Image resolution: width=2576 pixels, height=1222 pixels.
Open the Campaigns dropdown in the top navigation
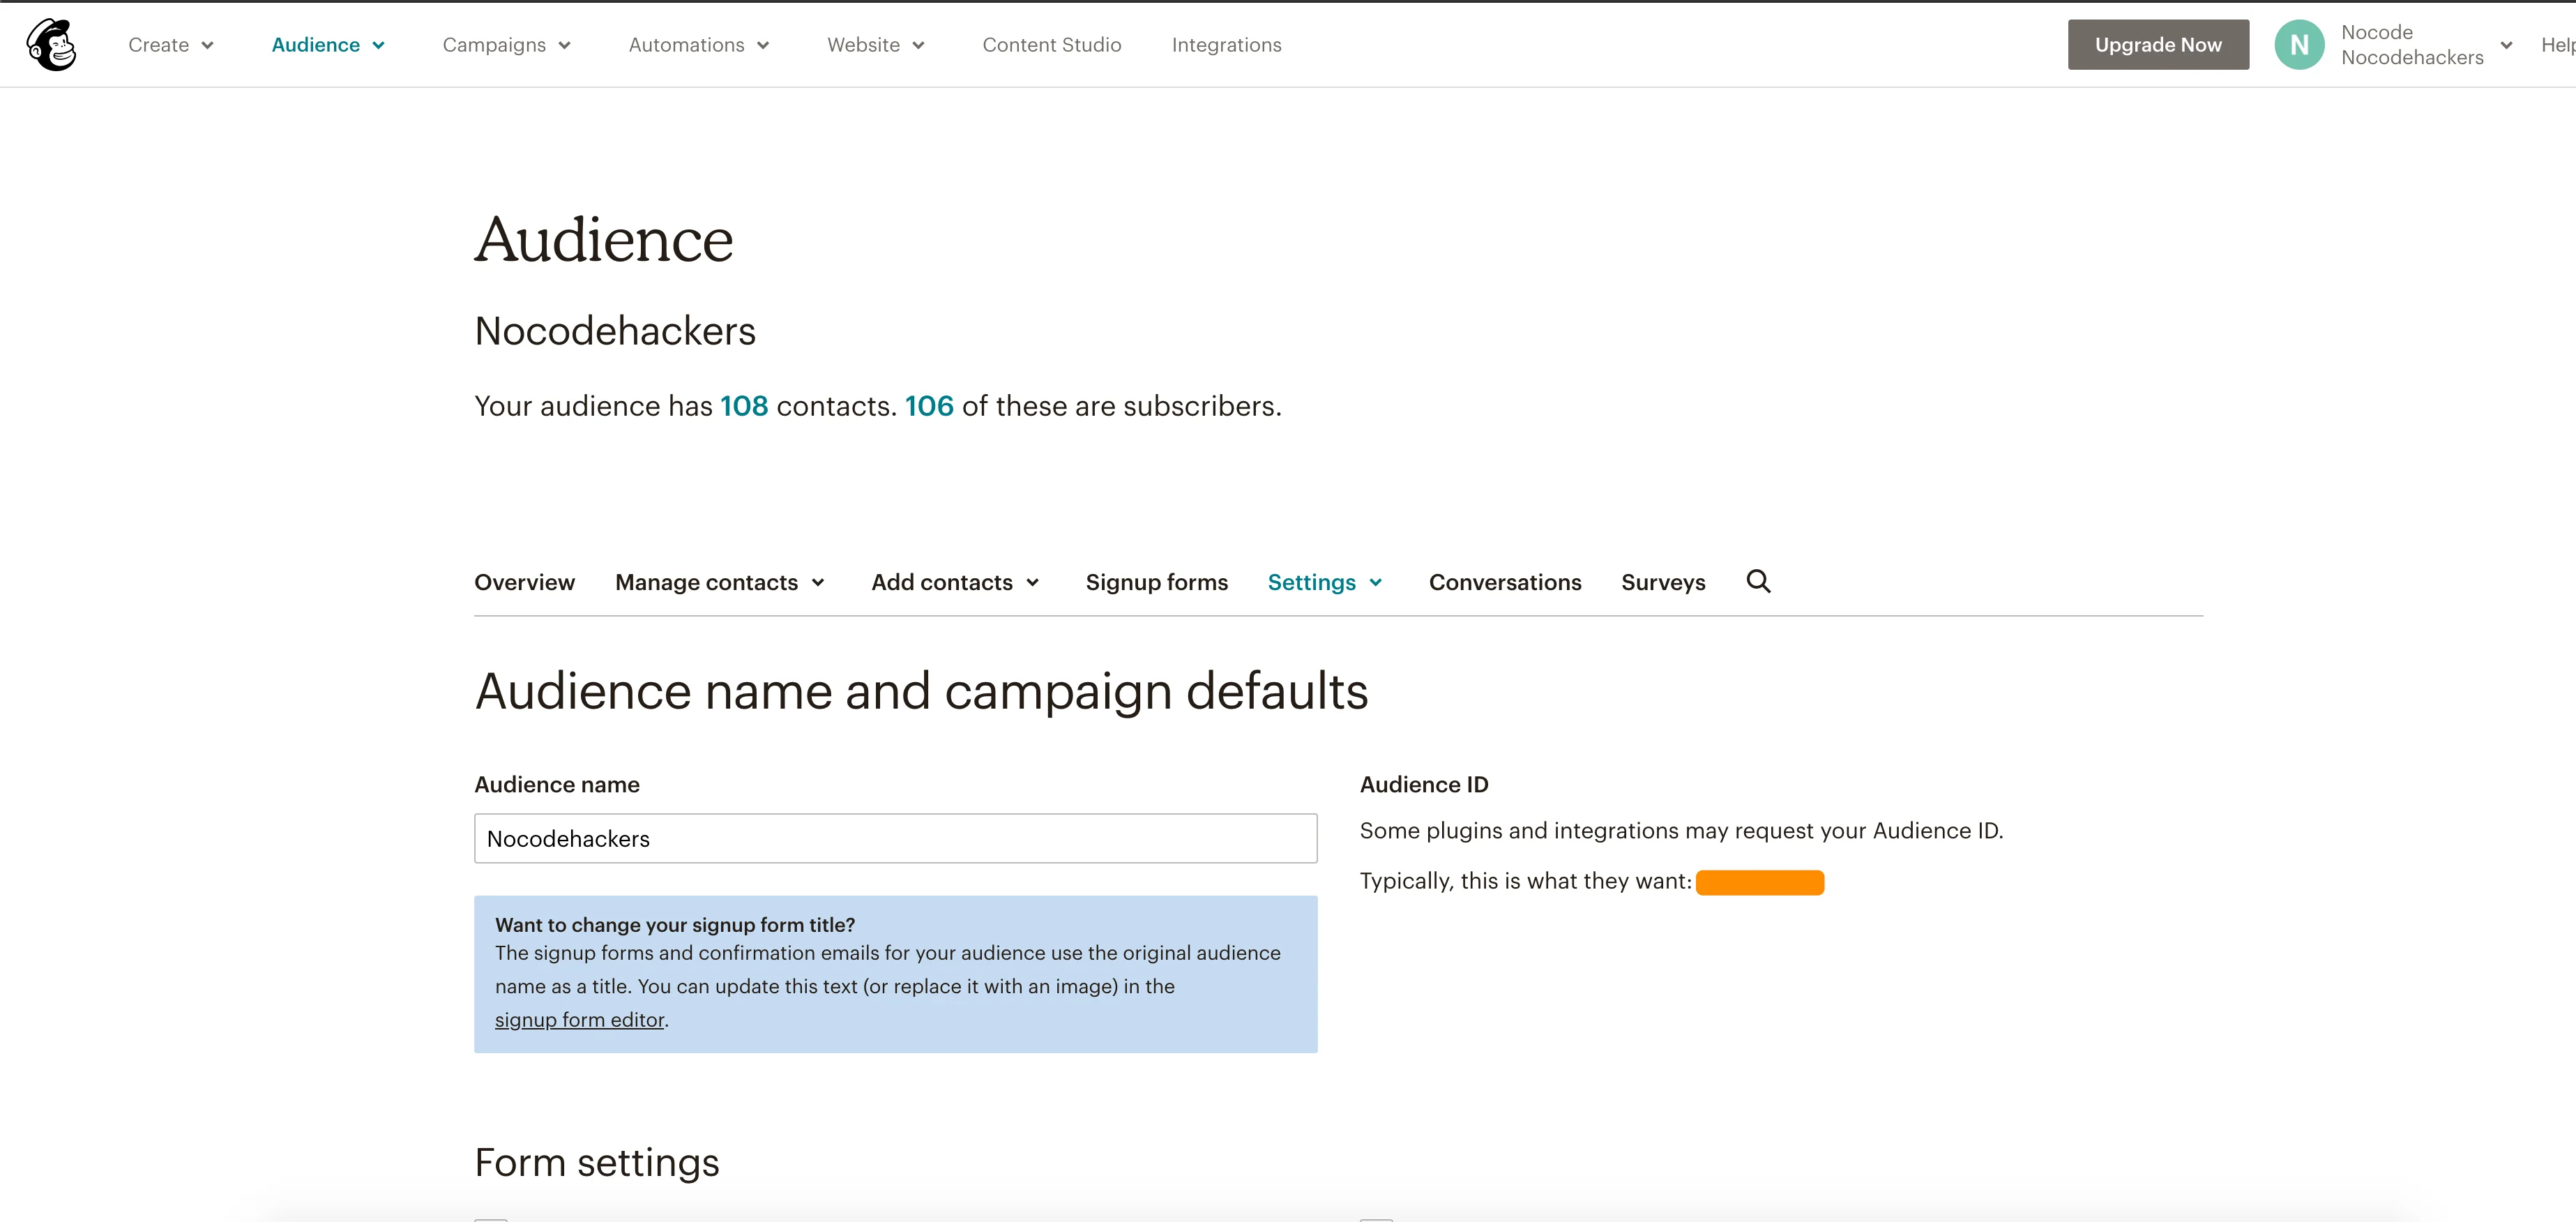(x=506, y=45)
